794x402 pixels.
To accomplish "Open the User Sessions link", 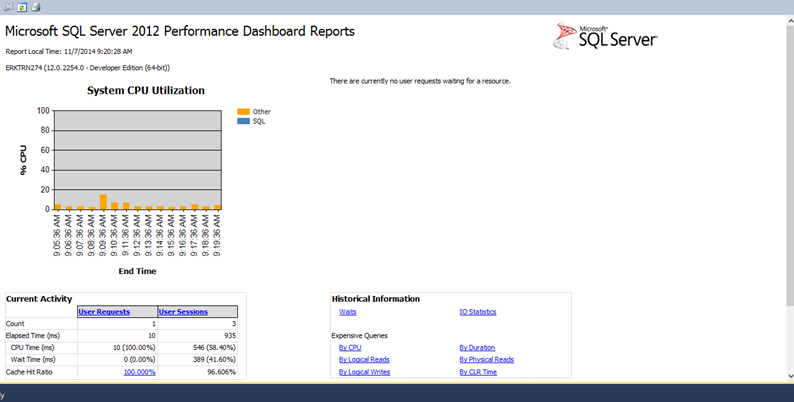I will (183, 312).
